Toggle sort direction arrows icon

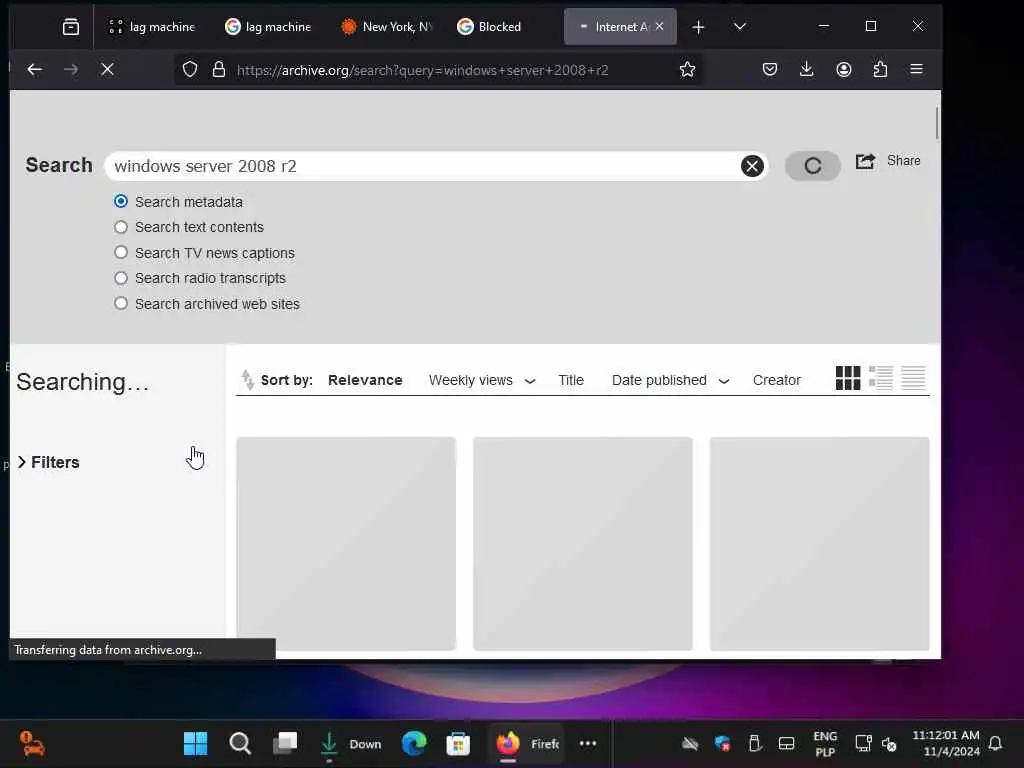point(248,379)
